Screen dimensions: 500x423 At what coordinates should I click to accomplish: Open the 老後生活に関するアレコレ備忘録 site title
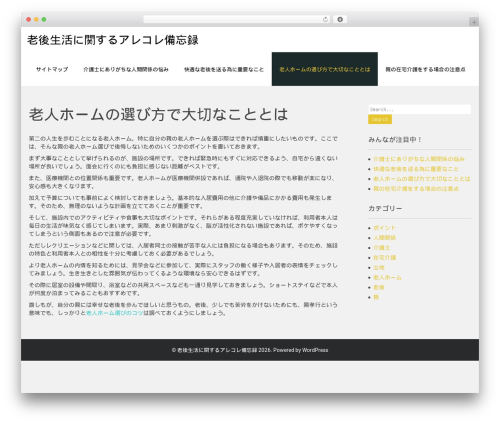tap(113, 40)
